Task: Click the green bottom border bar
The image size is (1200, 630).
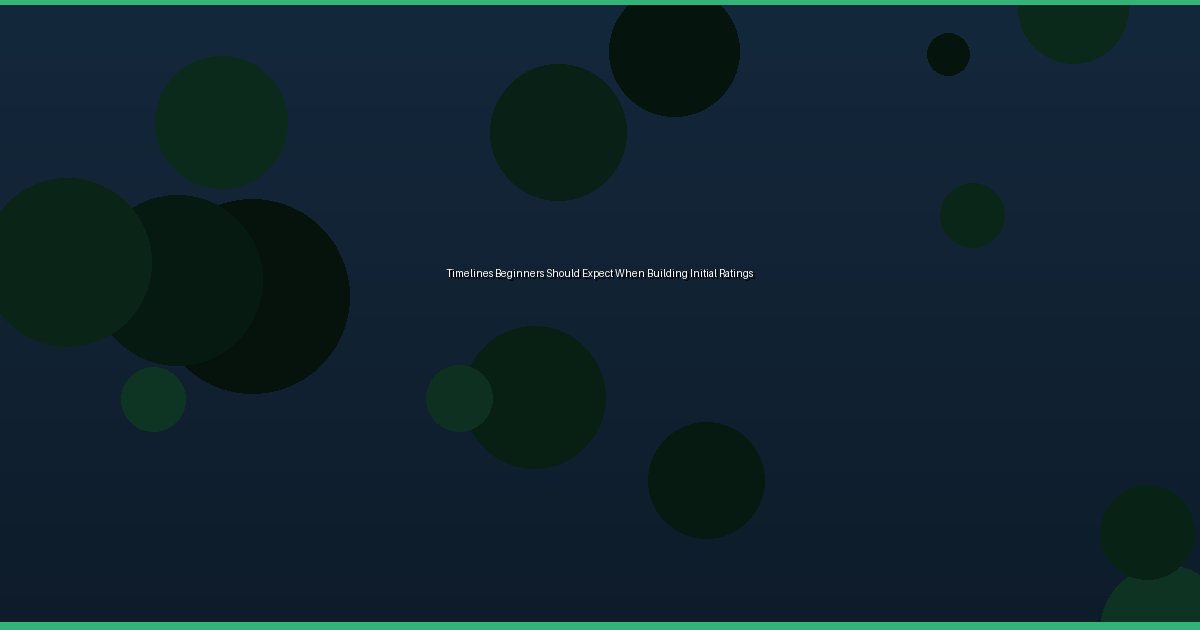Action: (x=600, y=627)
